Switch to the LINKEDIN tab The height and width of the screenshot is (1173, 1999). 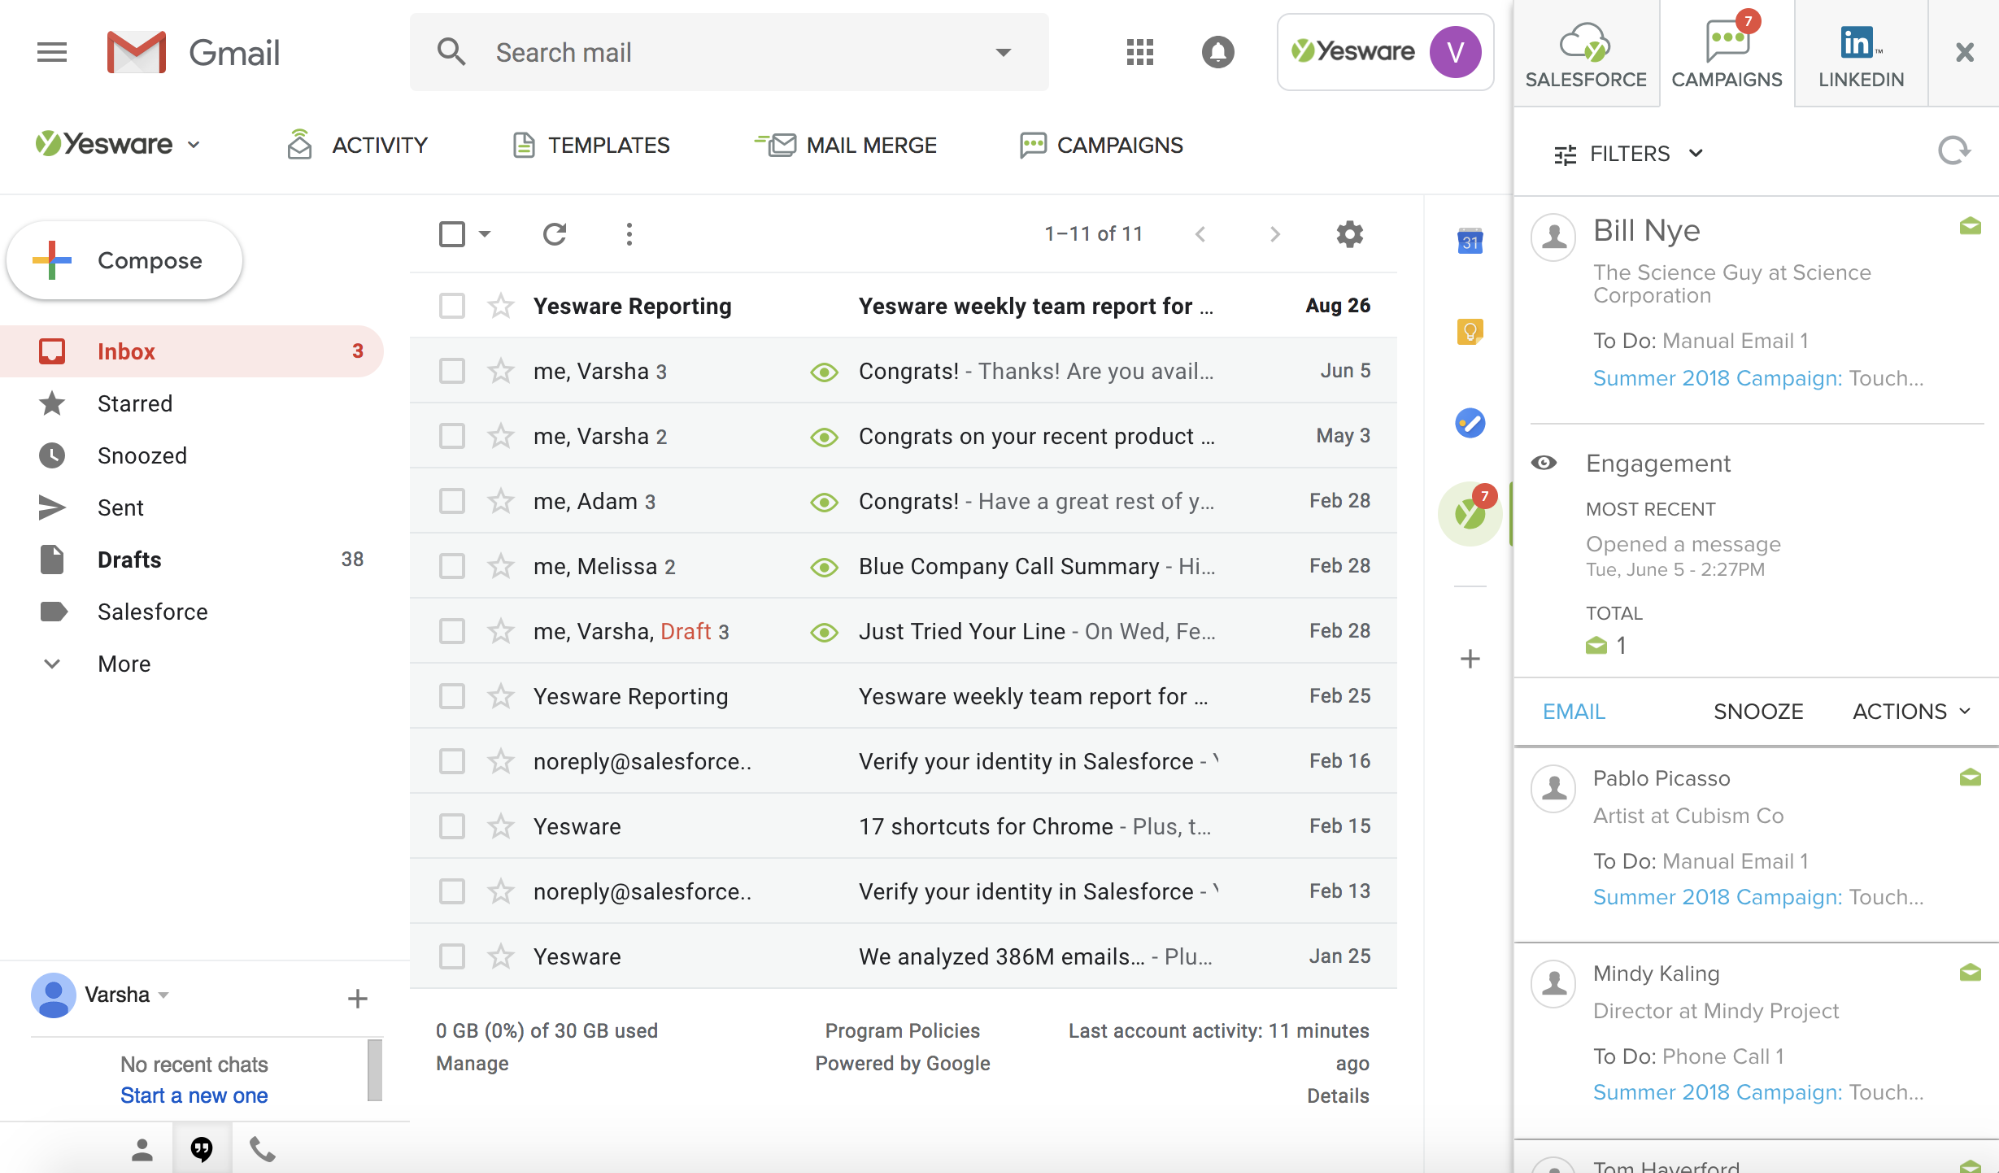click(x=1860, y=54)
